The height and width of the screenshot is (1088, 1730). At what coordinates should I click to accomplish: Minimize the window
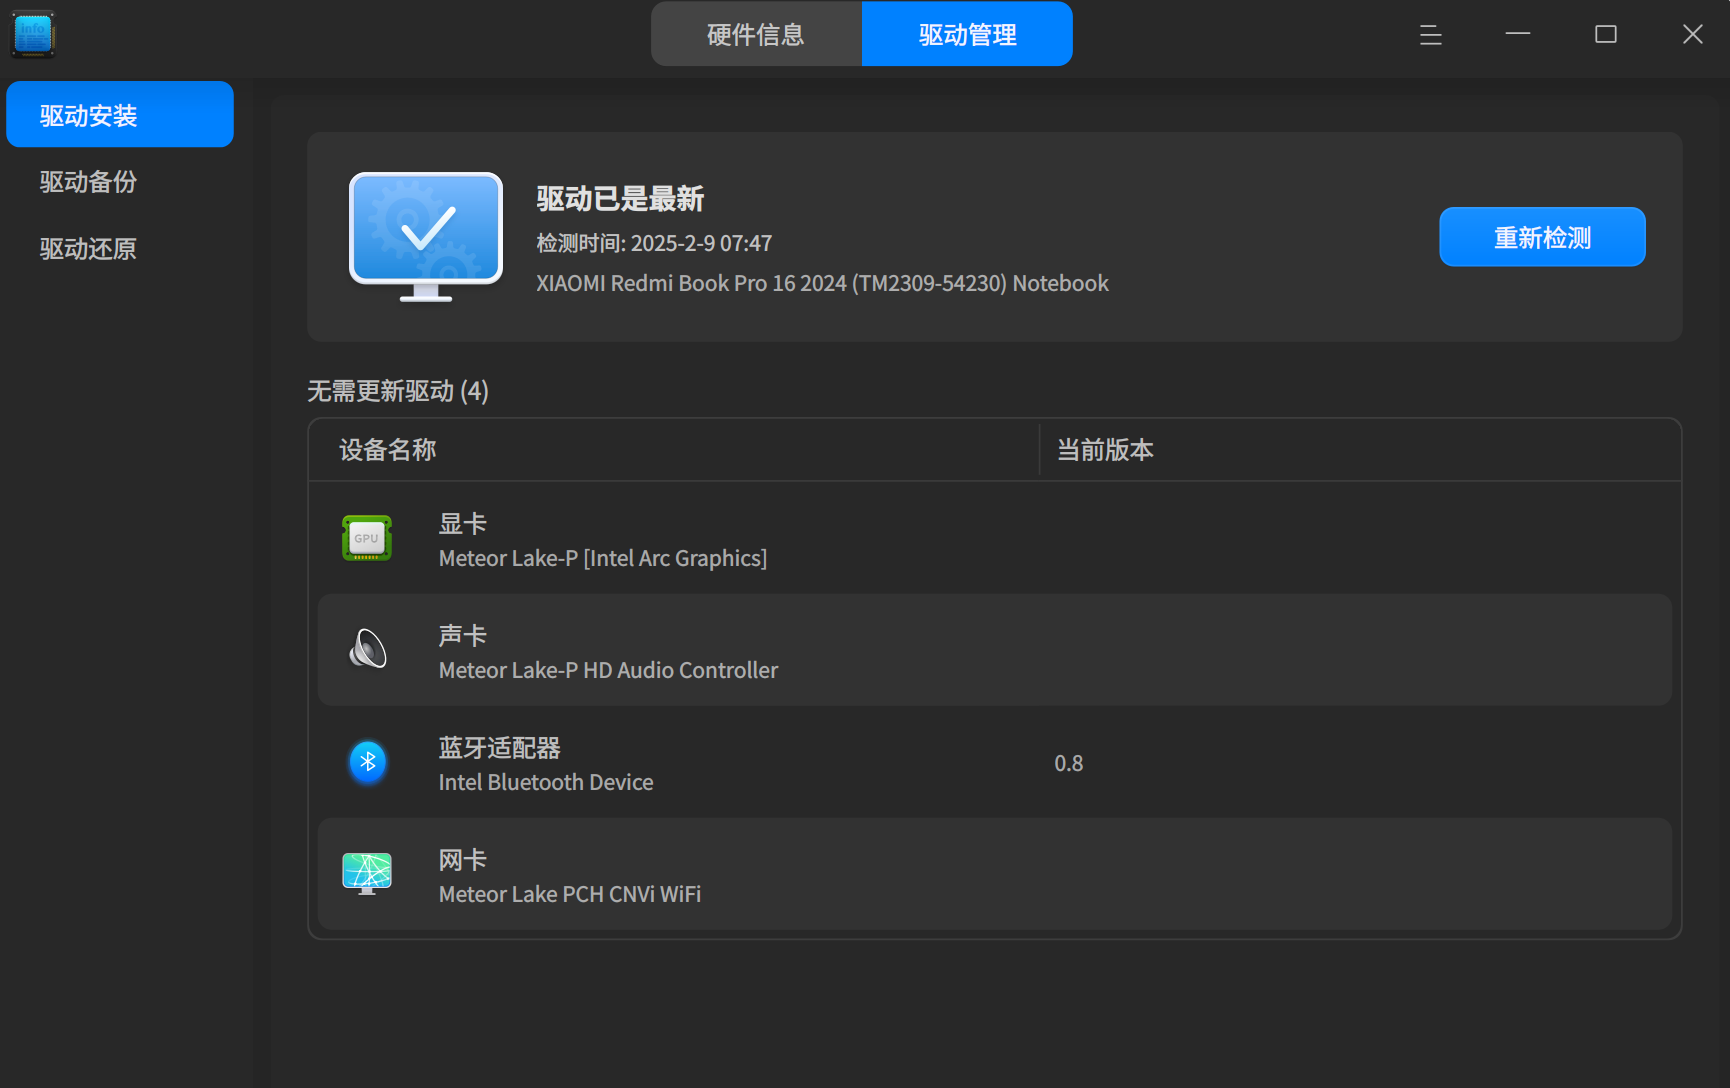click(x=1518, y=35)
